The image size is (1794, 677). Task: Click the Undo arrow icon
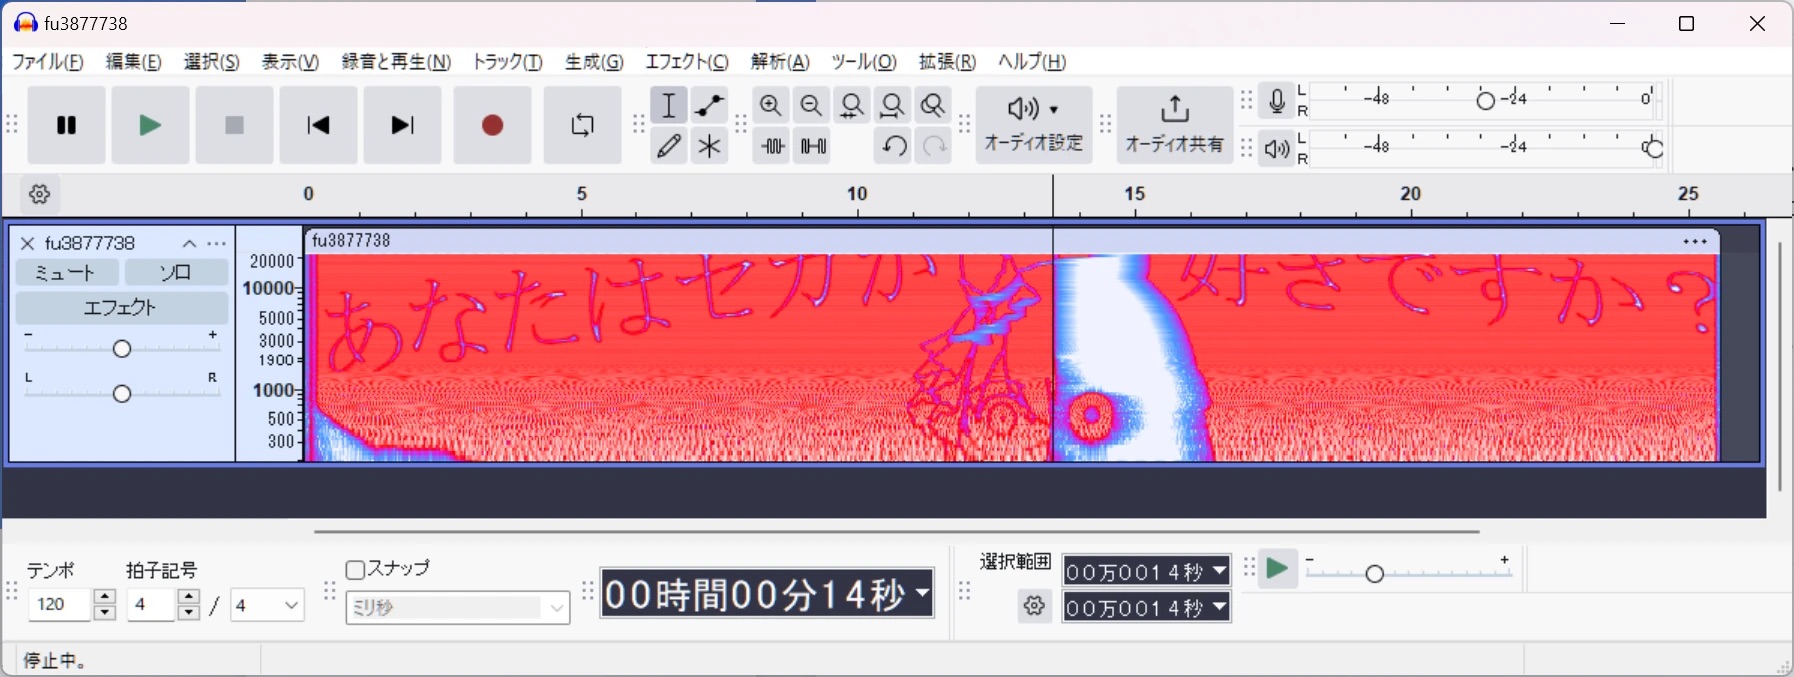click(893, 146)
